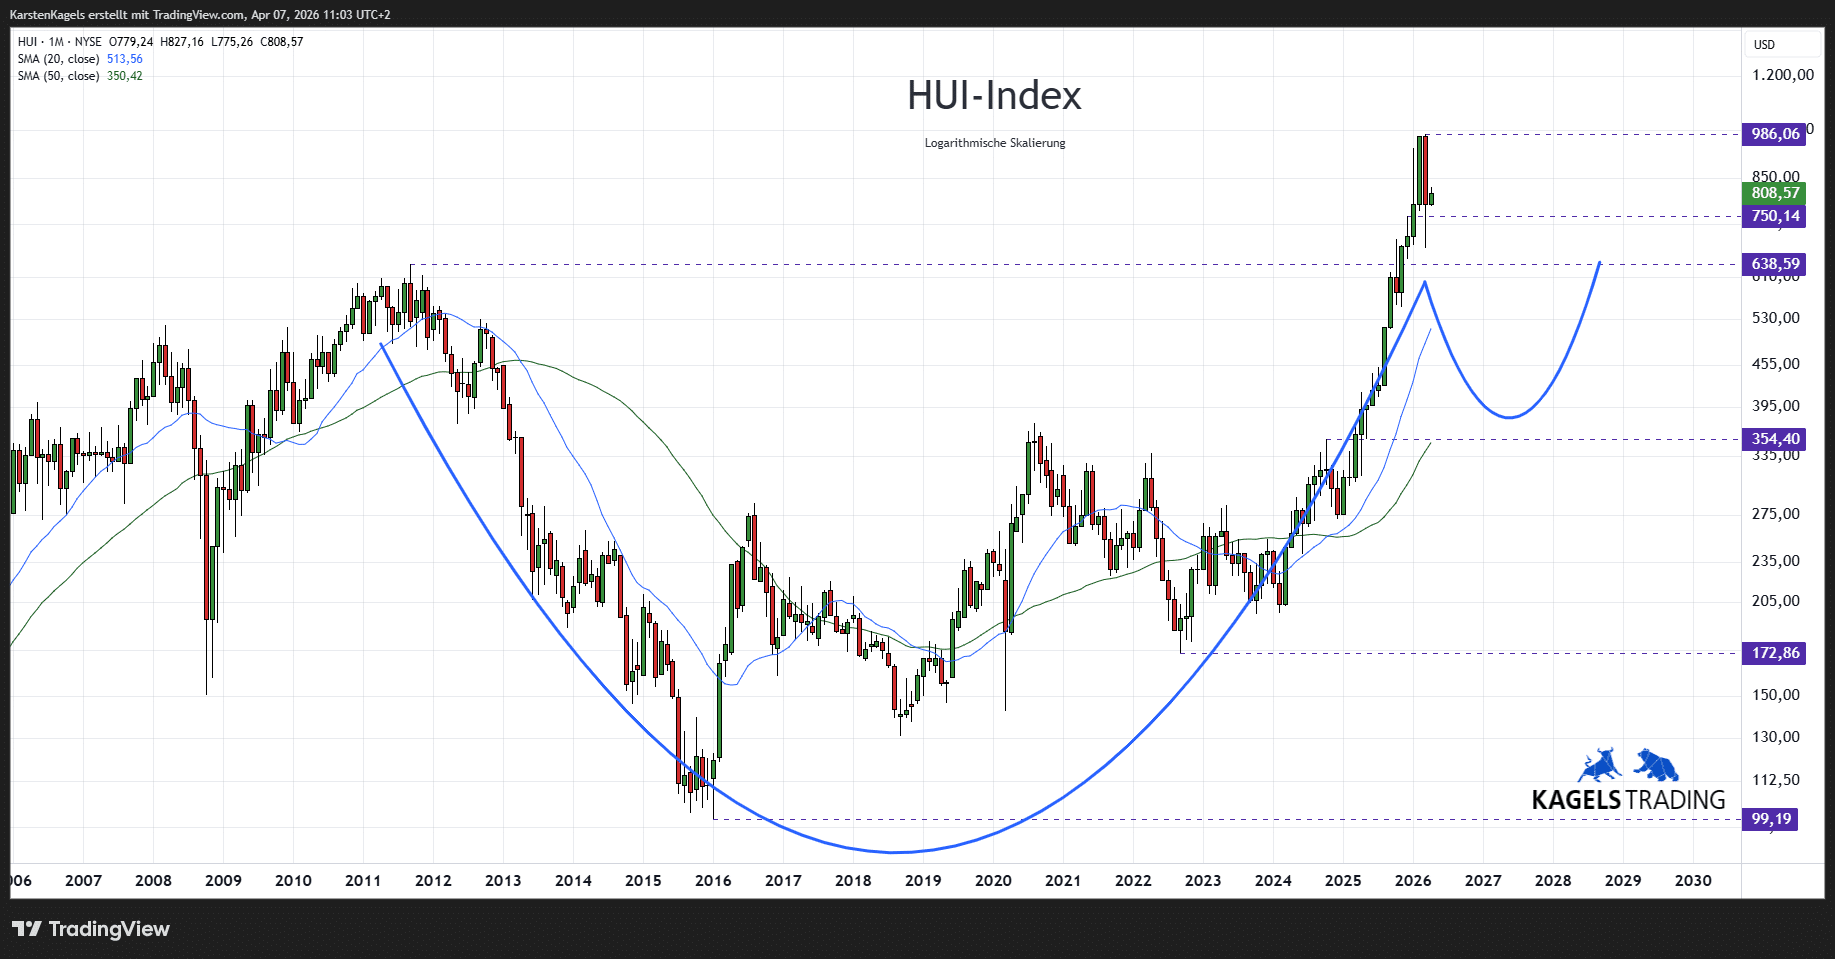Click the blue SMA value 513,56
Screen dimensions: 1835x959
[127, 59]
